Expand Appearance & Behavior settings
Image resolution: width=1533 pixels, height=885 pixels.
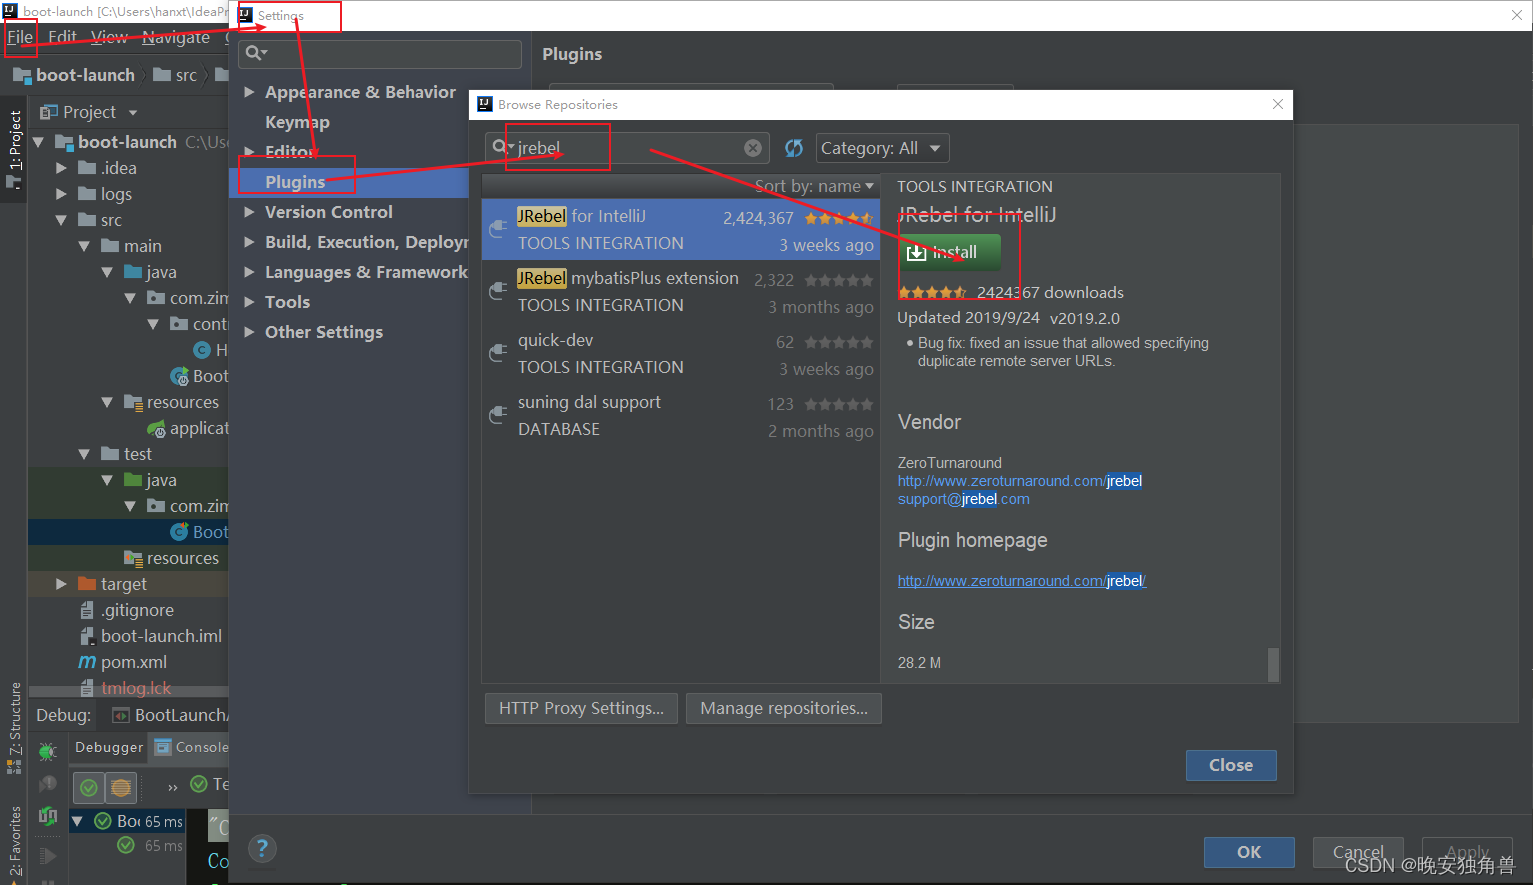tap(249, 92)
